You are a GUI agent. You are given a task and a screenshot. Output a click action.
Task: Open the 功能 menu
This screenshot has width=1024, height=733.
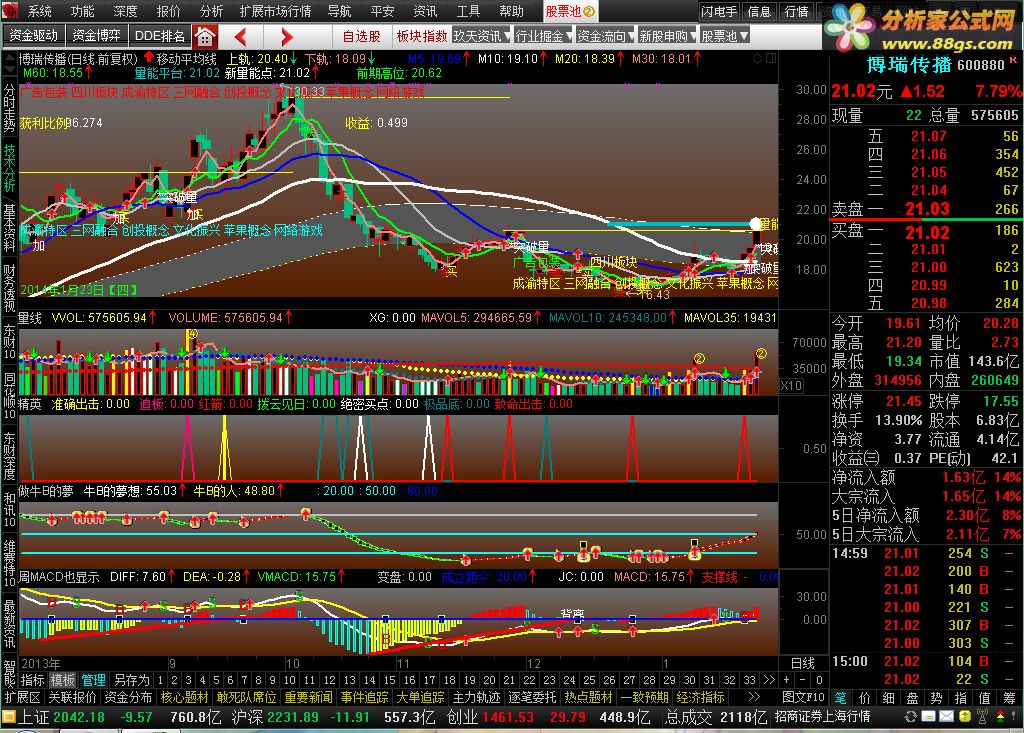click(82, 11)
